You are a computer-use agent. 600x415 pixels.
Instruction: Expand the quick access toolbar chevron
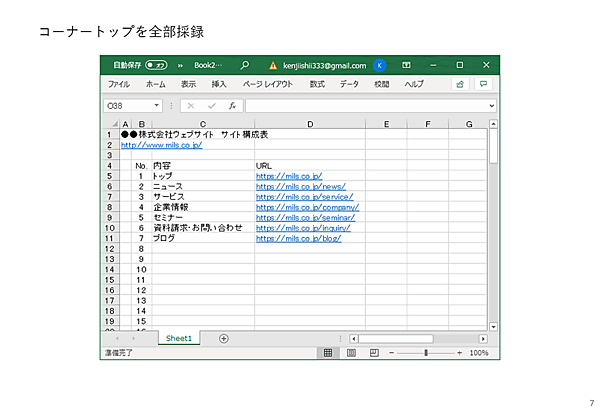[x=180, y=66]
